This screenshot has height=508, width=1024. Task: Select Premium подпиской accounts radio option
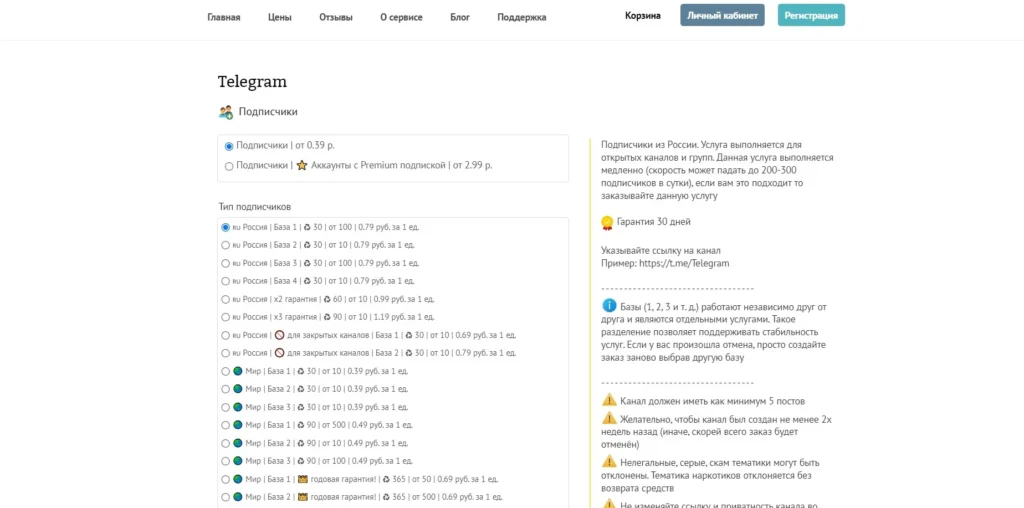click(229, 166)
